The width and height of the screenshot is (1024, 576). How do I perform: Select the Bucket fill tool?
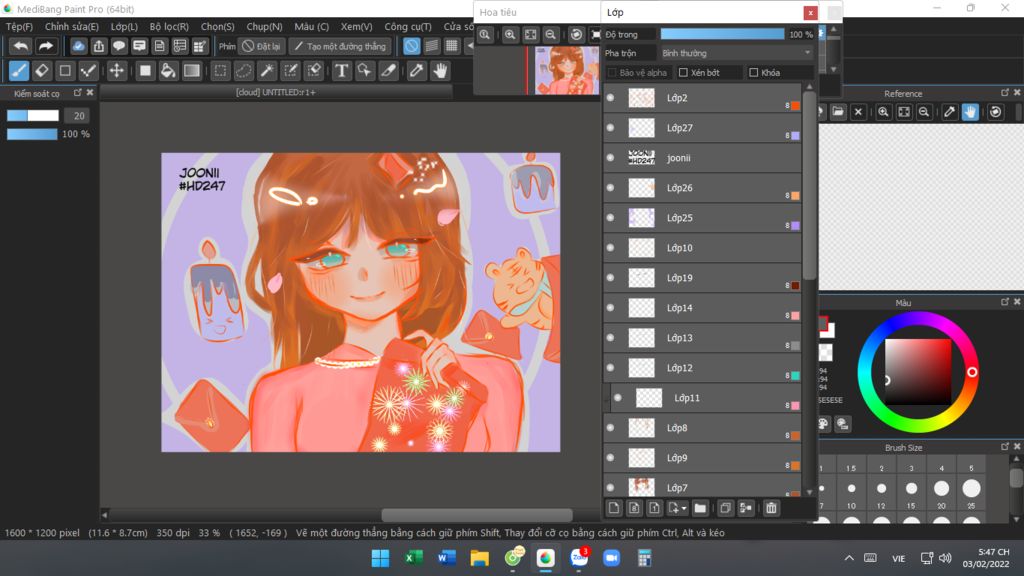click(168, 71)
